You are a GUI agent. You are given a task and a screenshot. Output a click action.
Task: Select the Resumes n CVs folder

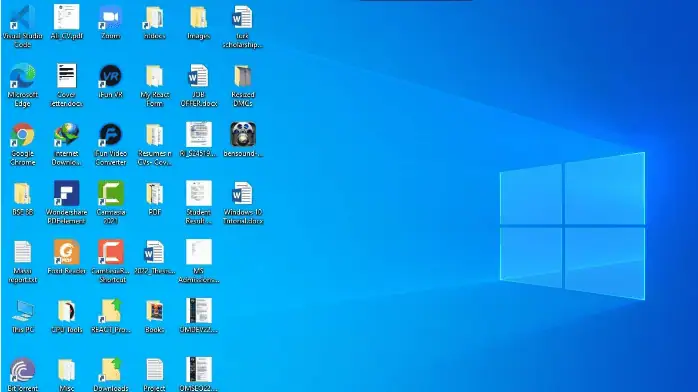pyautogui.click(x=154, y=135)
